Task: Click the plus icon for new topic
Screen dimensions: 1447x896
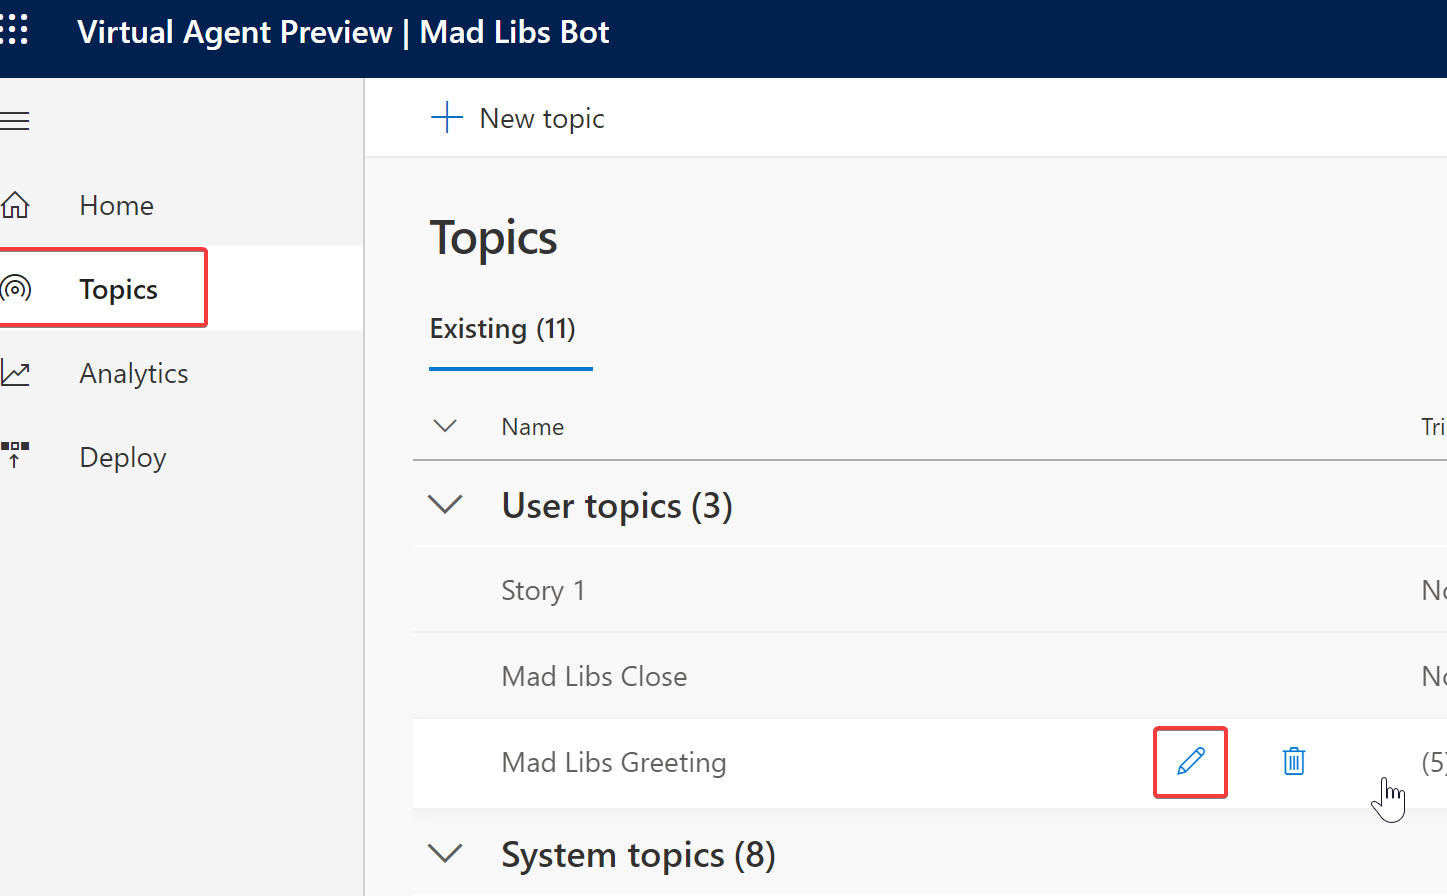Action: pos(446,118)
